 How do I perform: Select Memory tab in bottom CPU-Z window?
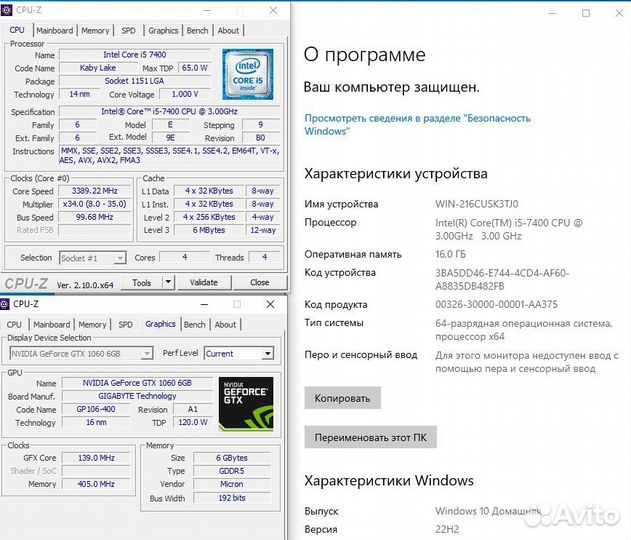click(x=92, y=324)
